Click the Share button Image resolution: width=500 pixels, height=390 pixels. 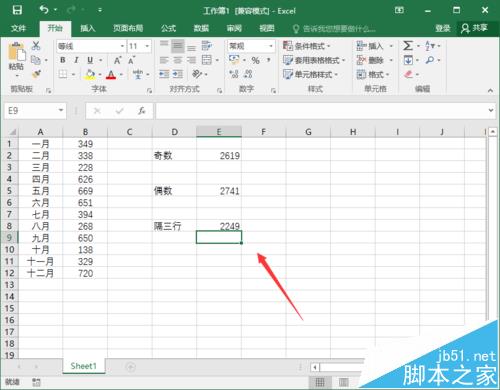click(475, 28)
